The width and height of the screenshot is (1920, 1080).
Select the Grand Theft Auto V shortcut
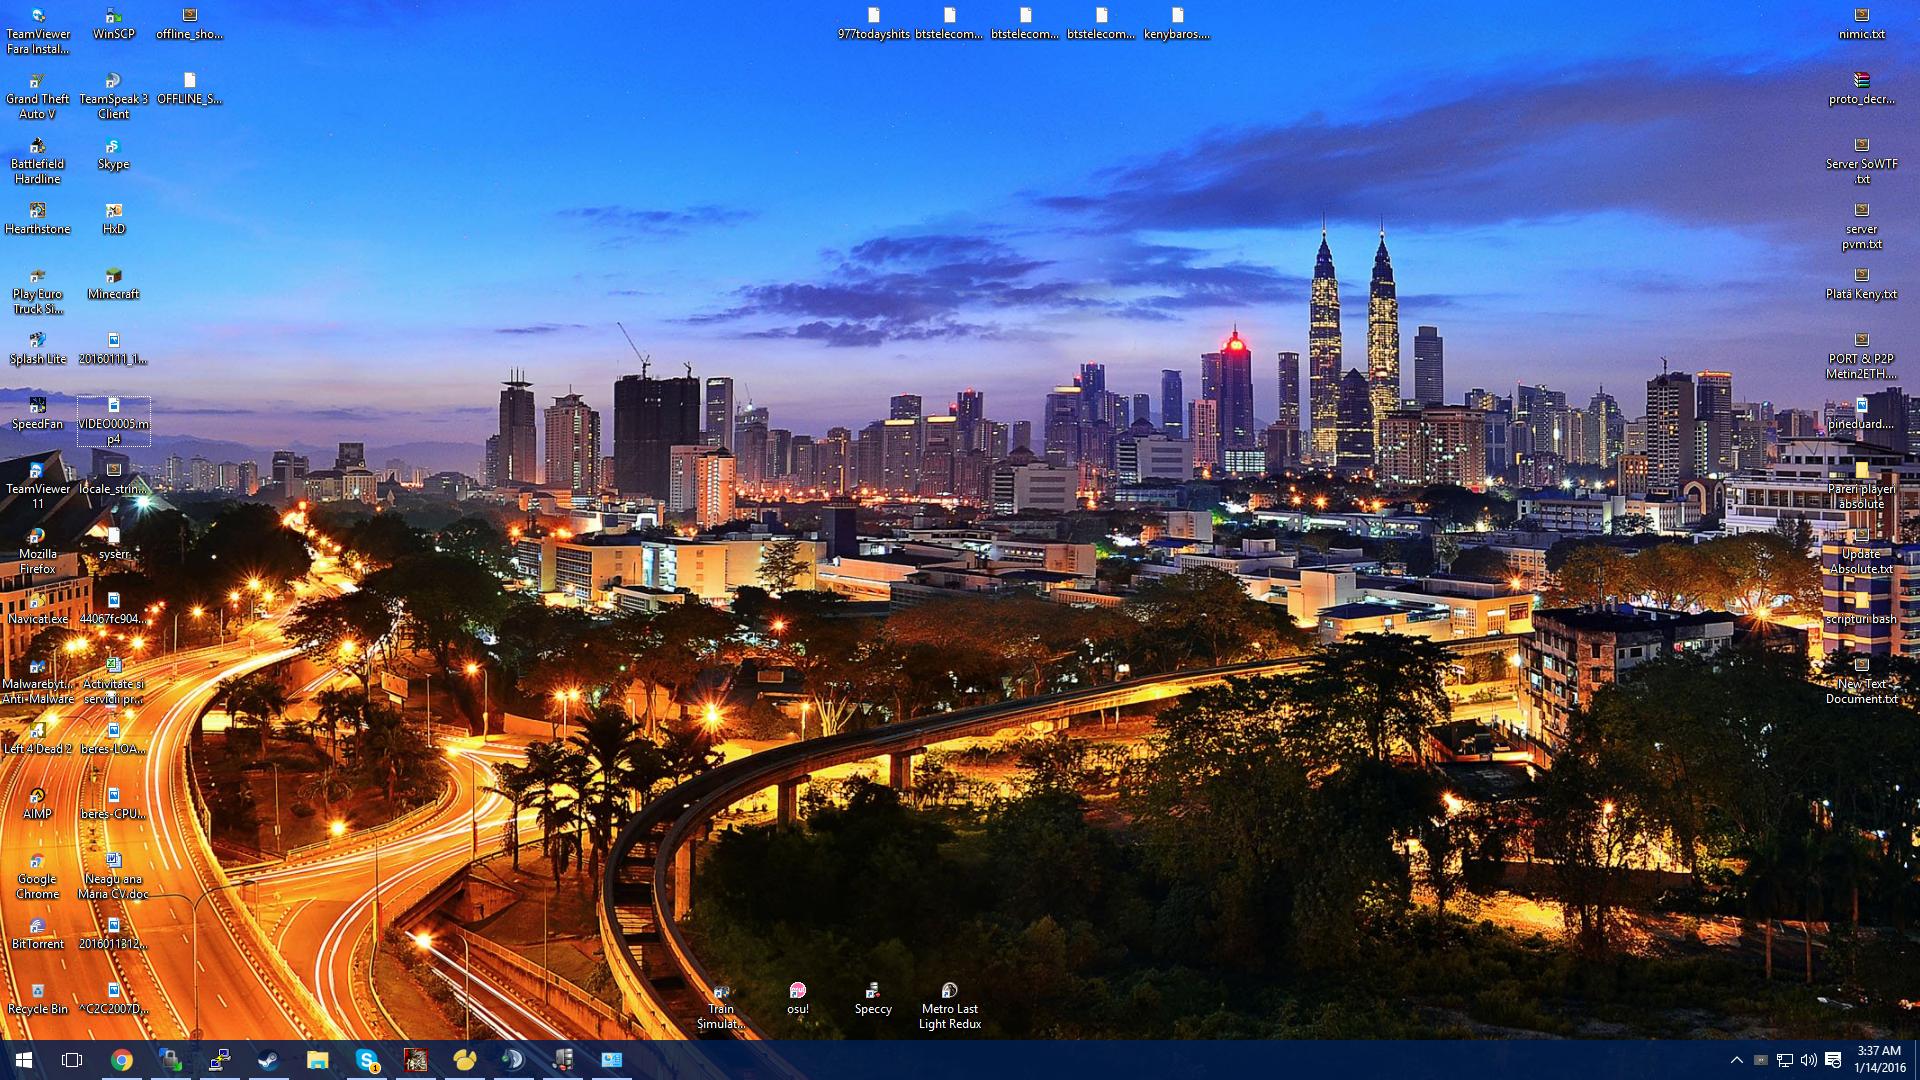(37, 96)
